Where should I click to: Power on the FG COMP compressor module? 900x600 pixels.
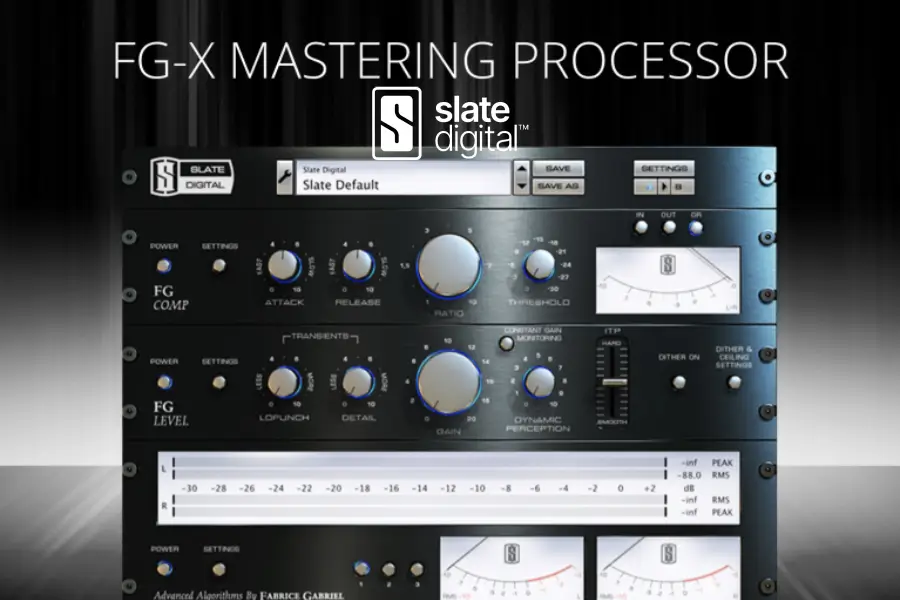pyautogui.click(x=164, y=266)
